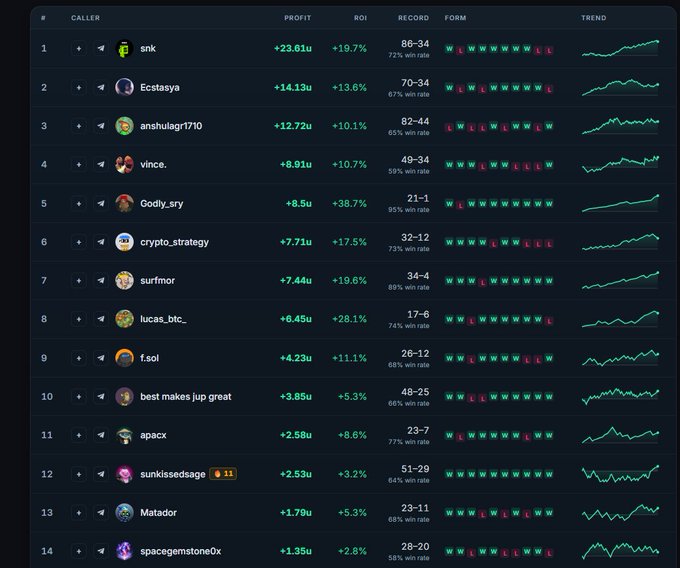680x568 pixels.
Task: Click the plus button in lucas_btc_'s row
Action: coord(78,319)
